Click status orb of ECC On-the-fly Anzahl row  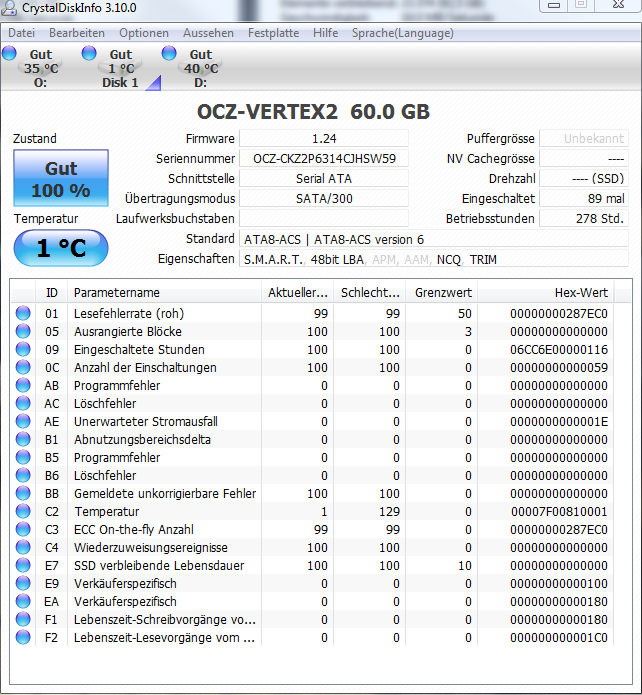pos(23,529)
